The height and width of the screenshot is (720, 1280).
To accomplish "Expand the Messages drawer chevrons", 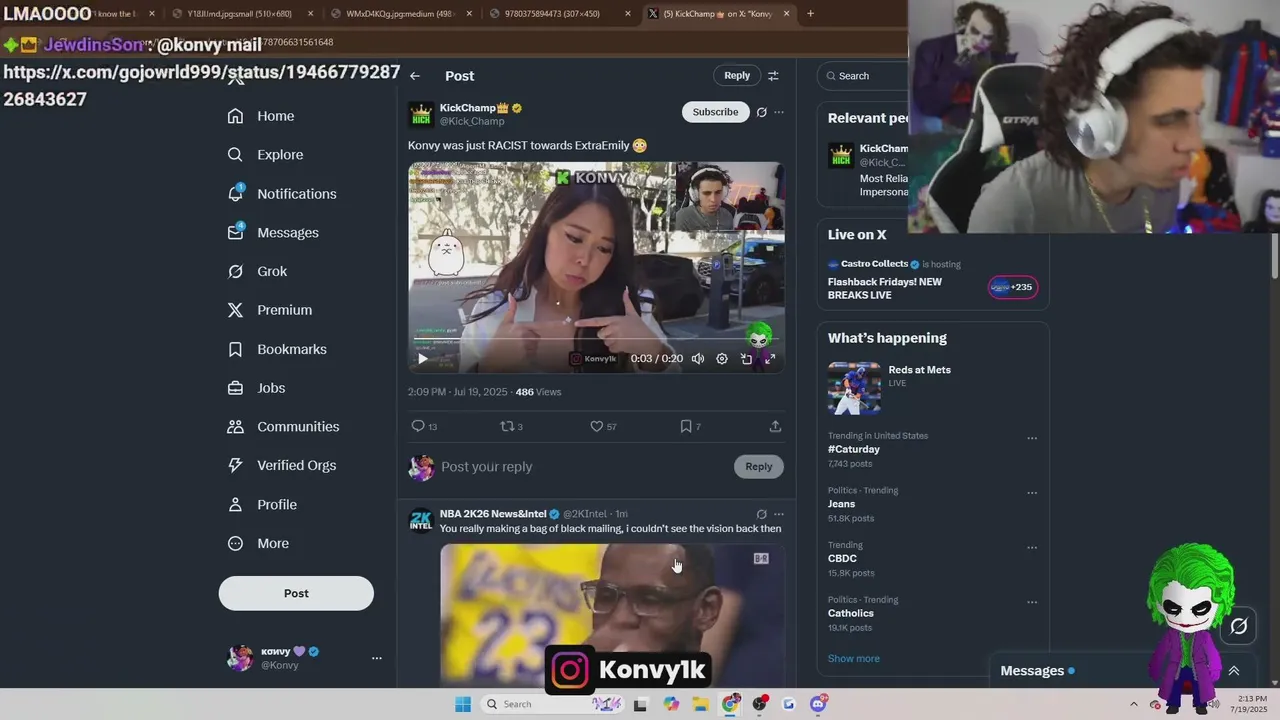I will click(x=1234, y=671).
